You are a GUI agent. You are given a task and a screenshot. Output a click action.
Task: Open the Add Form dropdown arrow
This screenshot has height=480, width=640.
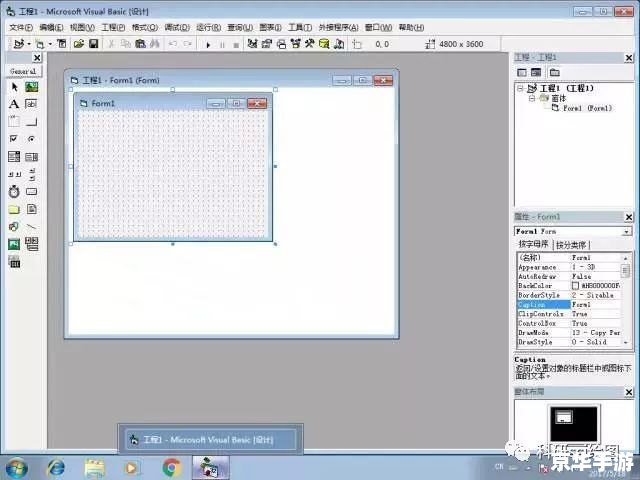(x=50, y=44)
